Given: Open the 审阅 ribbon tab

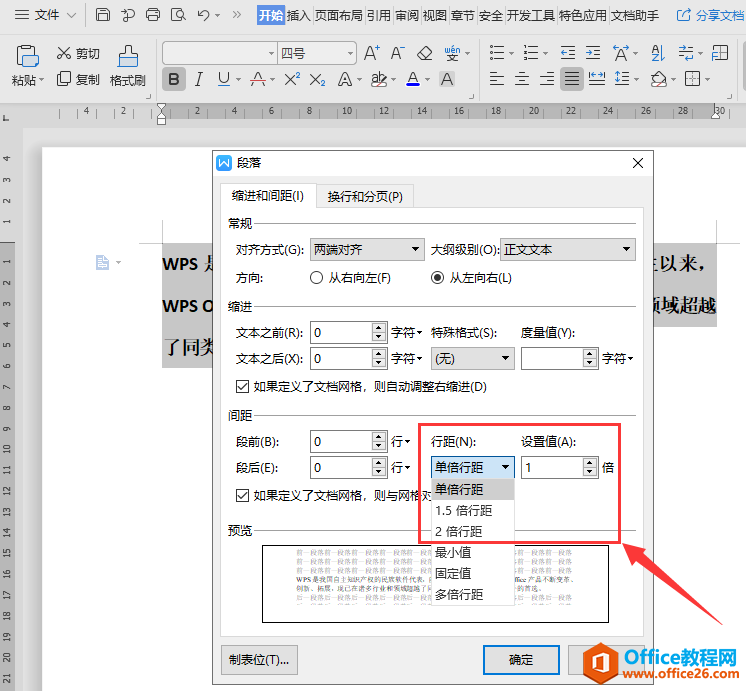Looking at the screenshot, I should point(407,15).
